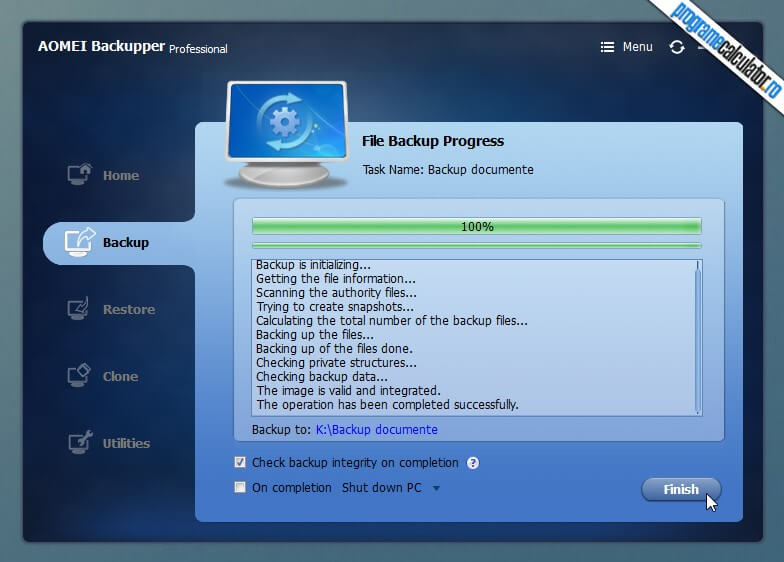This screenshot has height=562, width=784.
Task: Click the Utilities wrench icon
Action: coord(80,442)
